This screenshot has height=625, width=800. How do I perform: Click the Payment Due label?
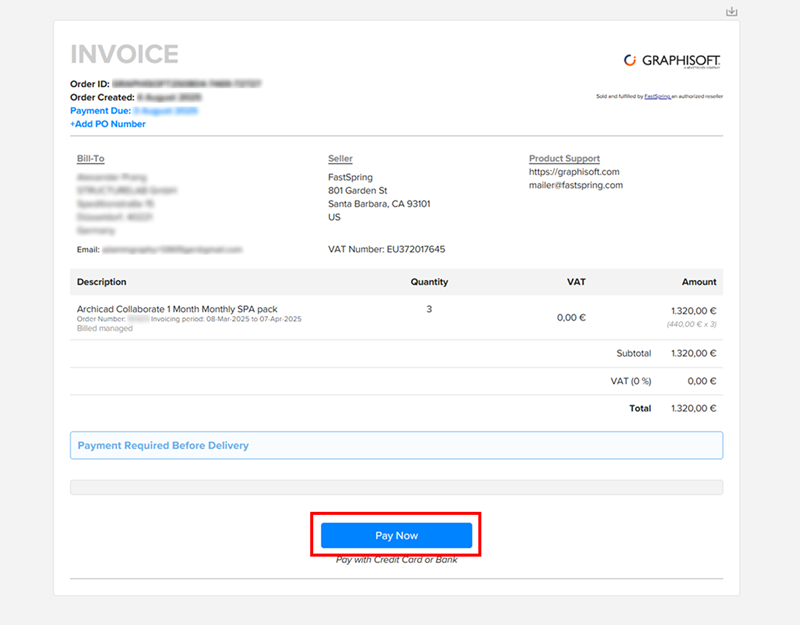coord(101,111)
